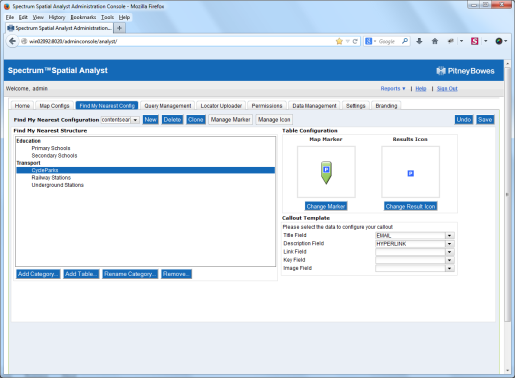This screenshot has width=515, height=378.
Task: Click Add Table button
Action: tap(81, 274)
